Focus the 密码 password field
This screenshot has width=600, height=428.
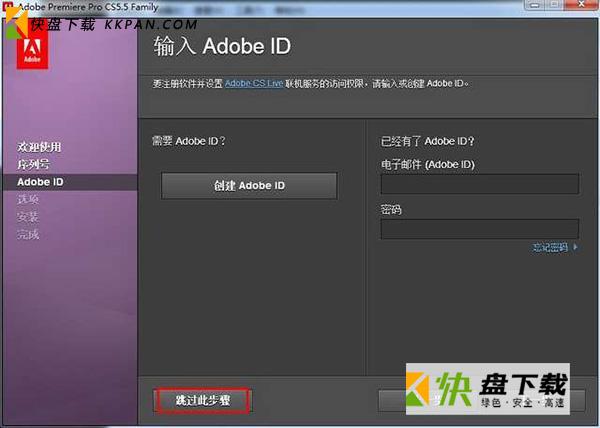point(479,229)
